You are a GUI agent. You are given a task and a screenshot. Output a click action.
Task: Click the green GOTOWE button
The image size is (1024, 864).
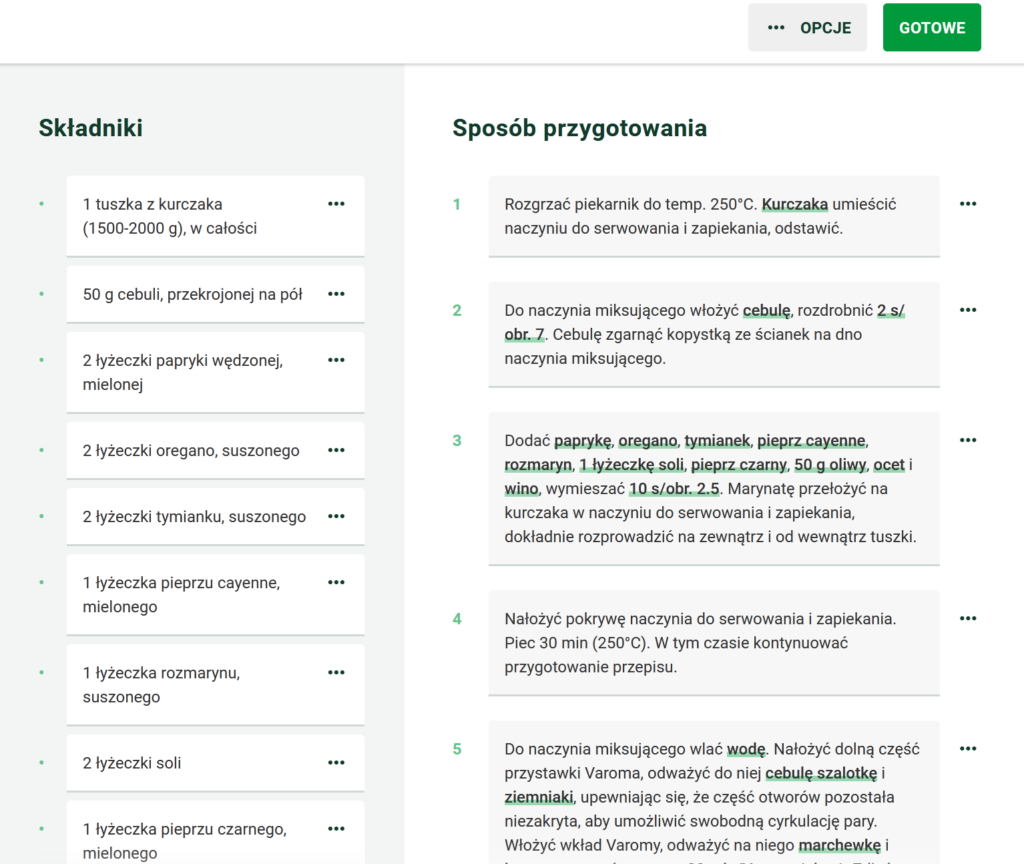[x=931, y=28]
